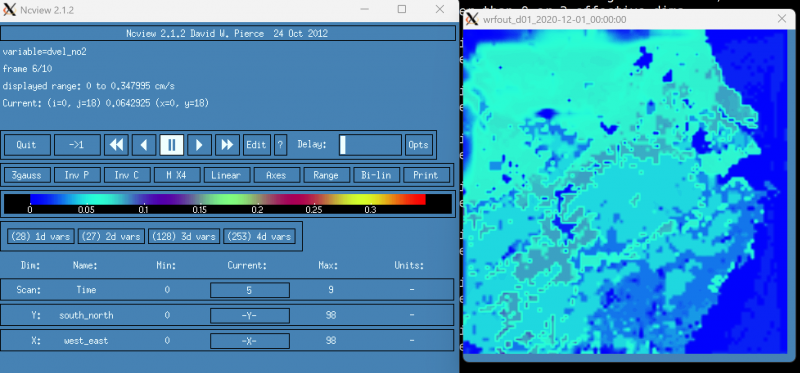Toggle Bi-lin interpolation button
The height and width of the screenshot is (373, 800).
click(x=376, y=175)
